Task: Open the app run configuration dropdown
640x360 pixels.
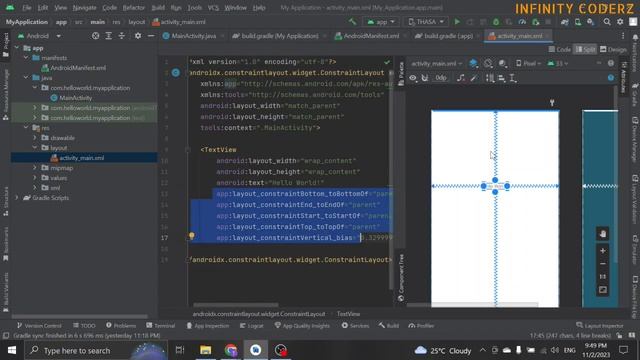Action: [381, 22]
